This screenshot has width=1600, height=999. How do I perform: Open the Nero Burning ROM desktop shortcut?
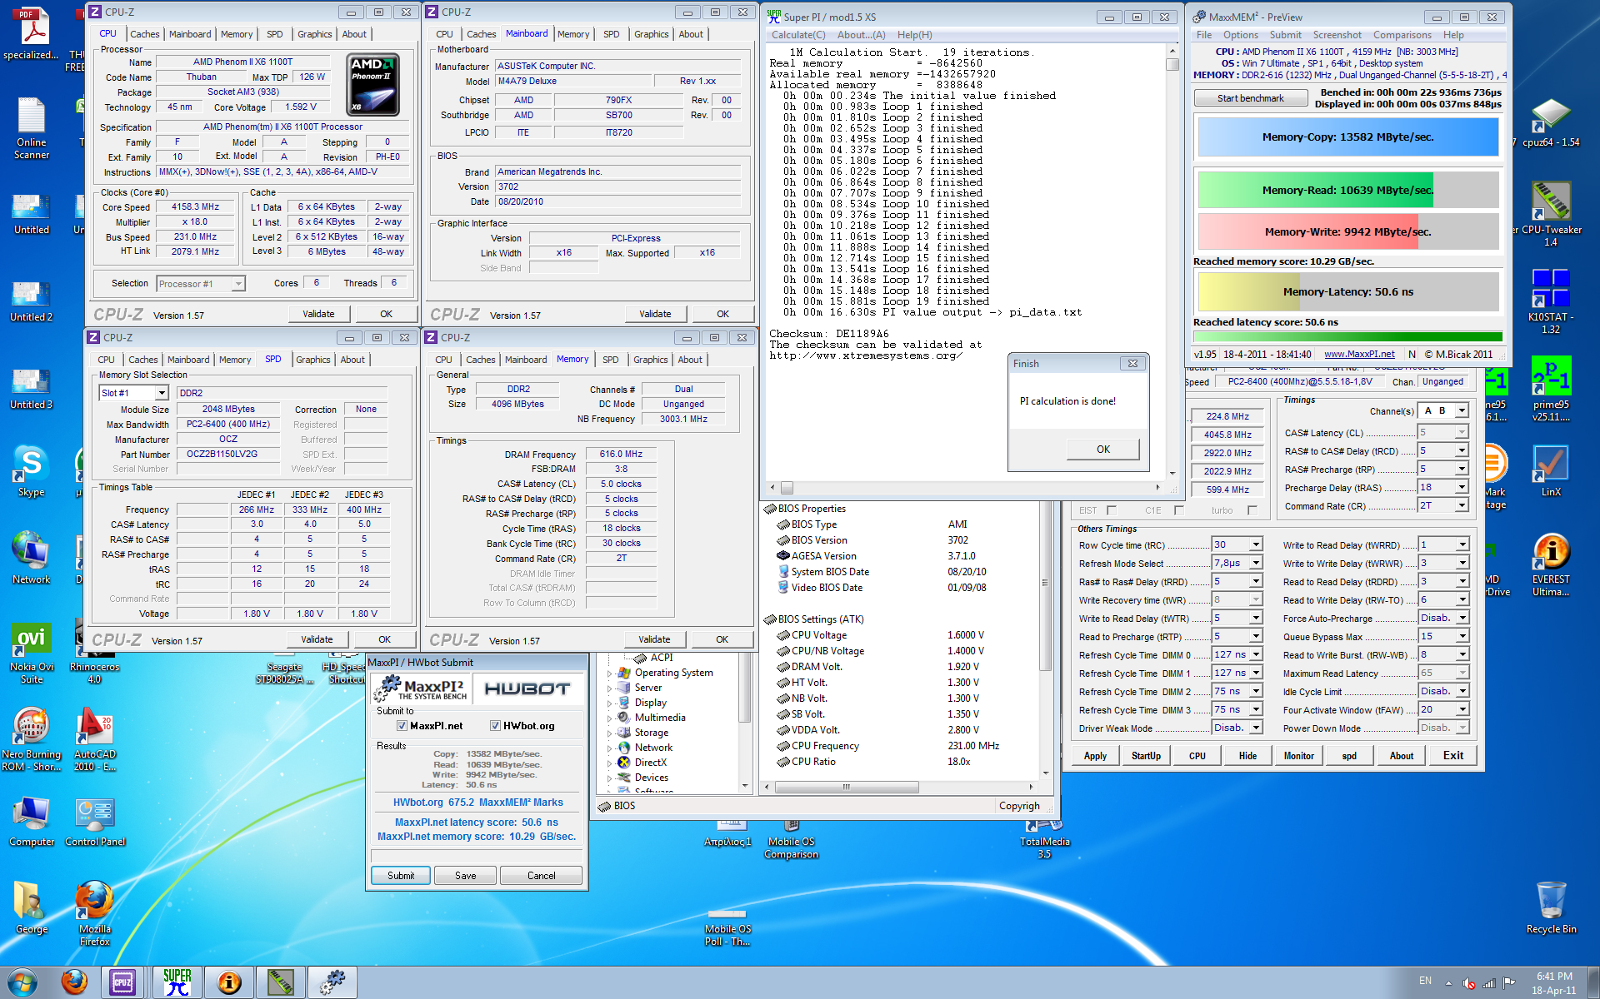(31, 740)
